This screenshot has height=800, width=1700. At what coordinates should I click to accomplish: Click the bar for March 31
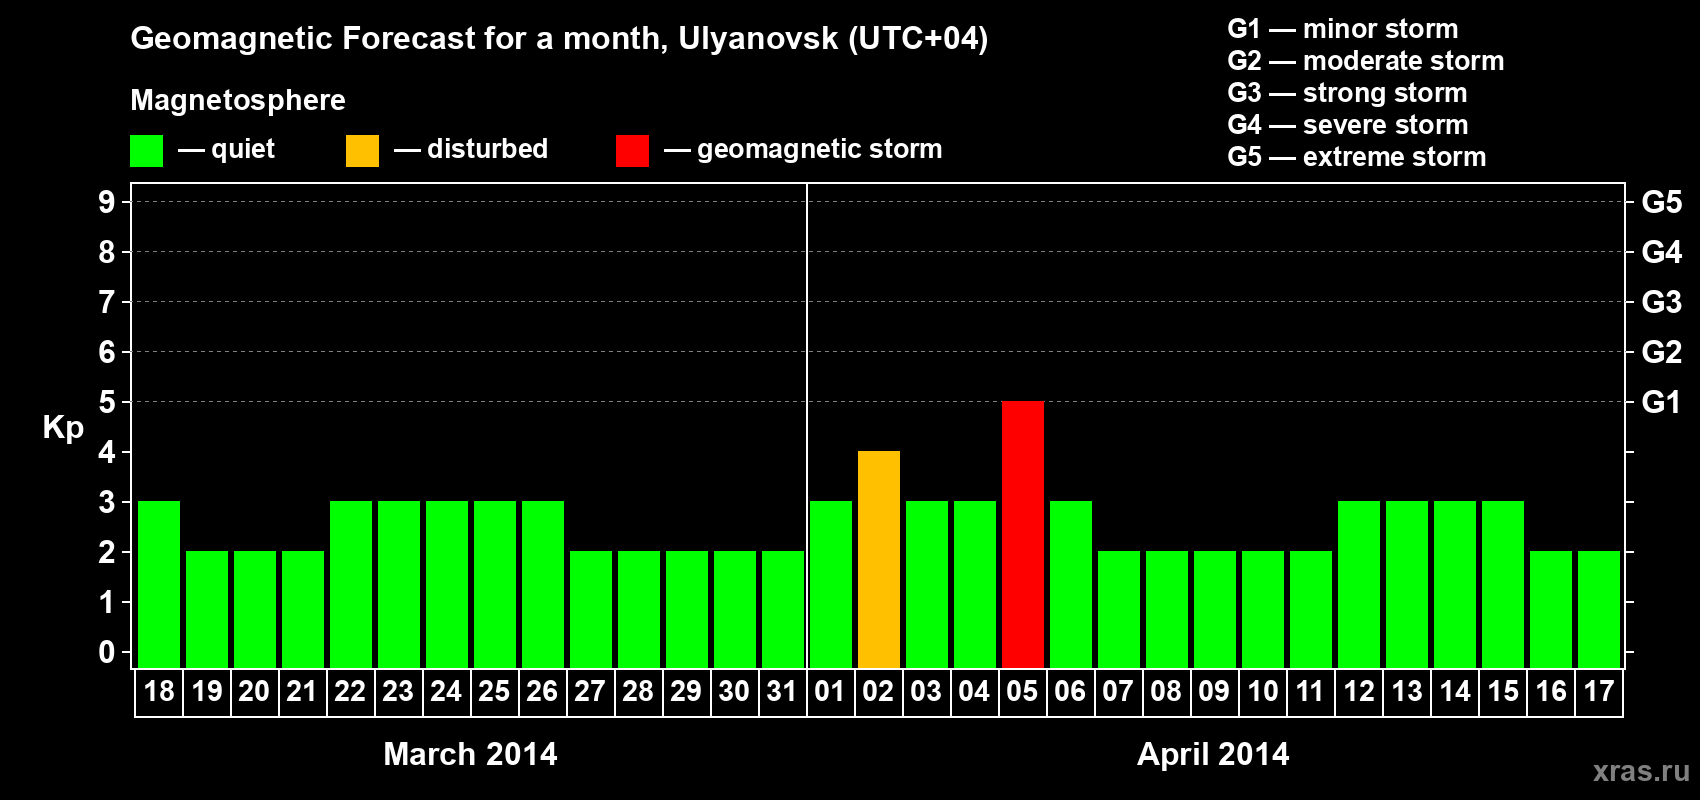[x=782, y=609]
